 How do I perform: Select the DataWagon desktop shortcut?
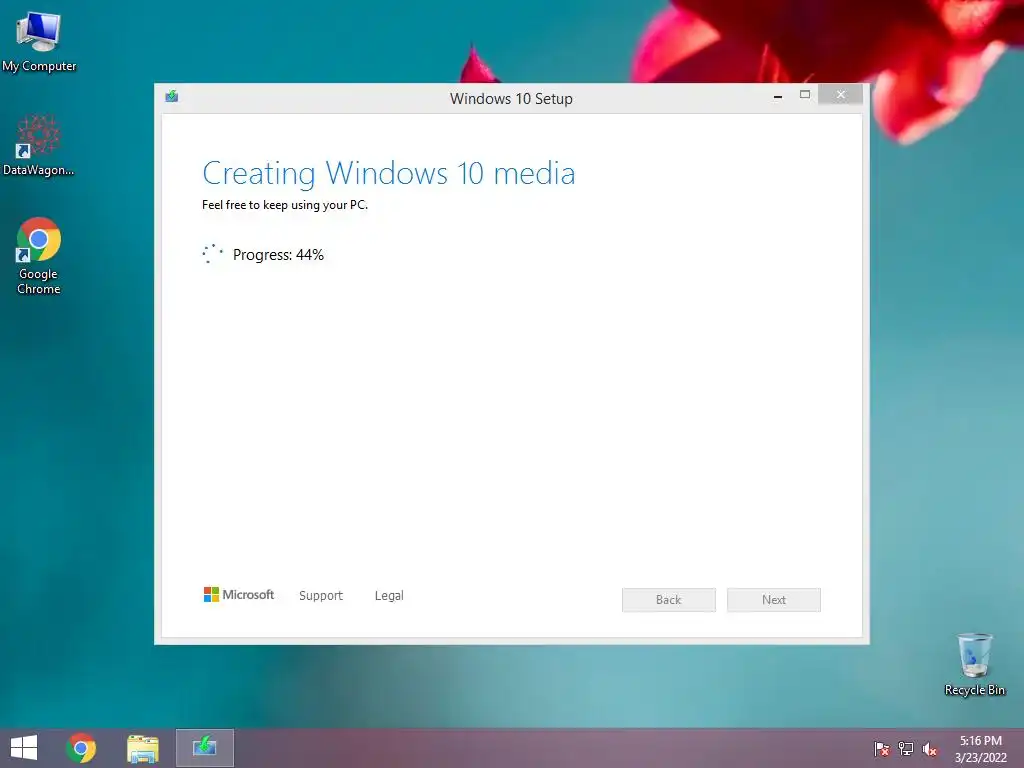(38, 145)
